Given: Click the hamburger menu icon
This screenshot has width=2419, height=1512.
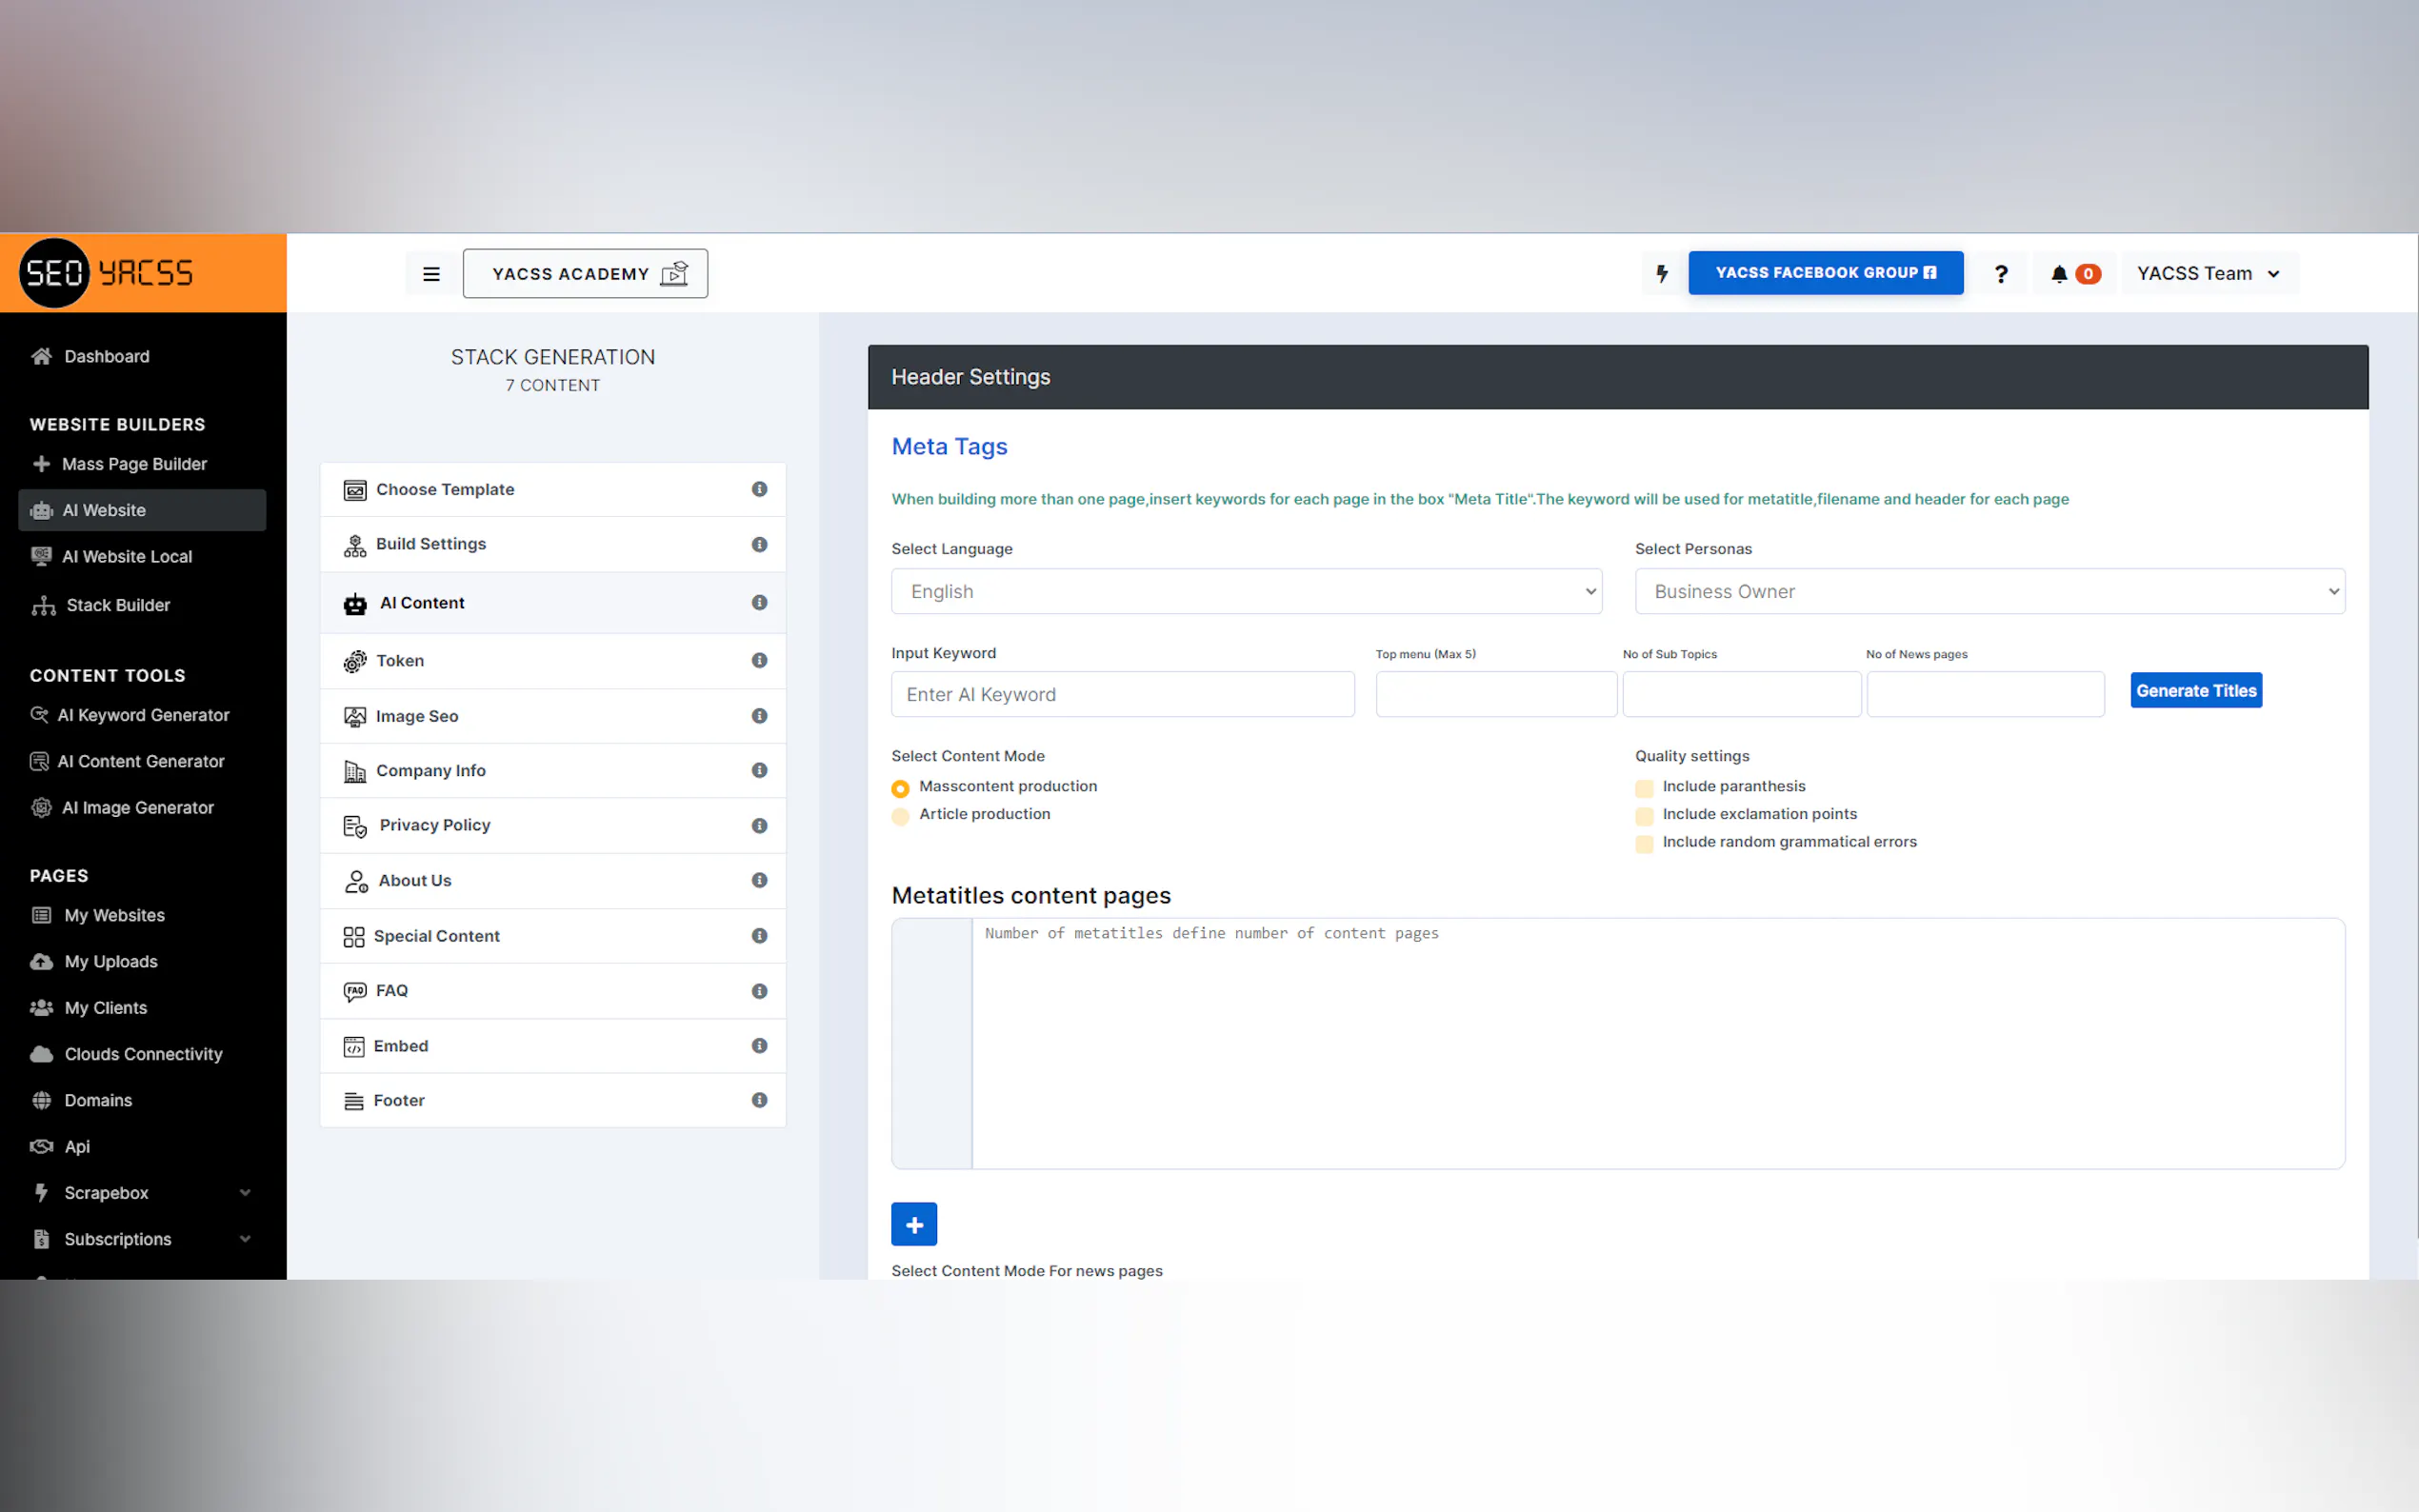Looking at the screenshot, I should pyautogui.click(x=431, y=274).
